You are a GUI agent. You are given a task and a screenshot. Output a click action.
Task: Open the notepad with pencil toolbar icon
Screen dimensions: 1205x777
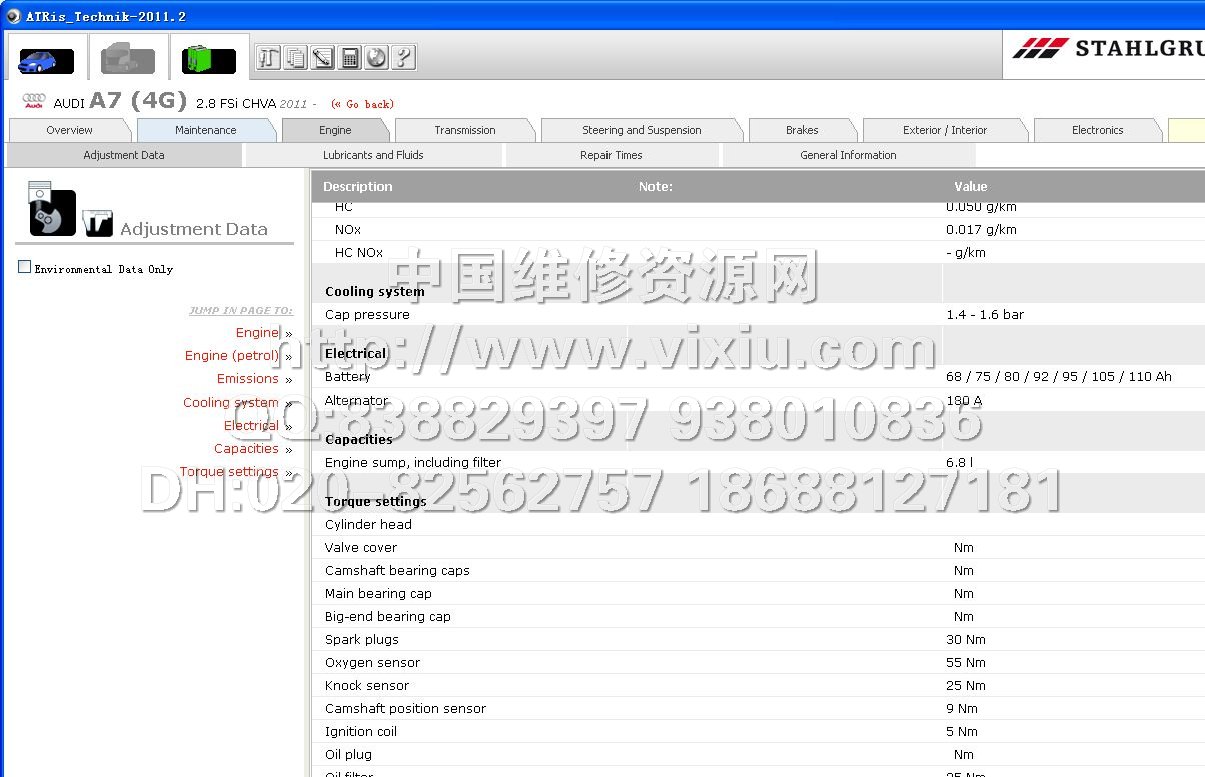[x=322, y=58]
